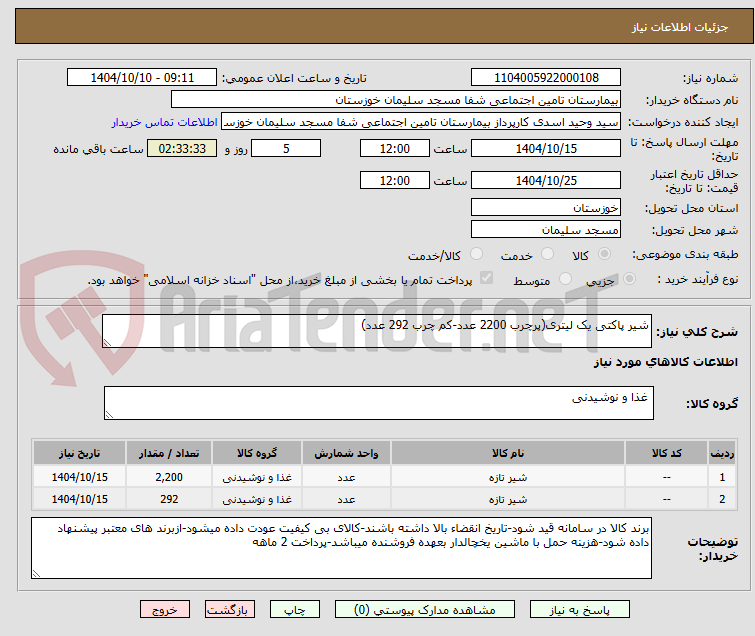
Task: Click the days remaining field showing 5
Action: 286,148
